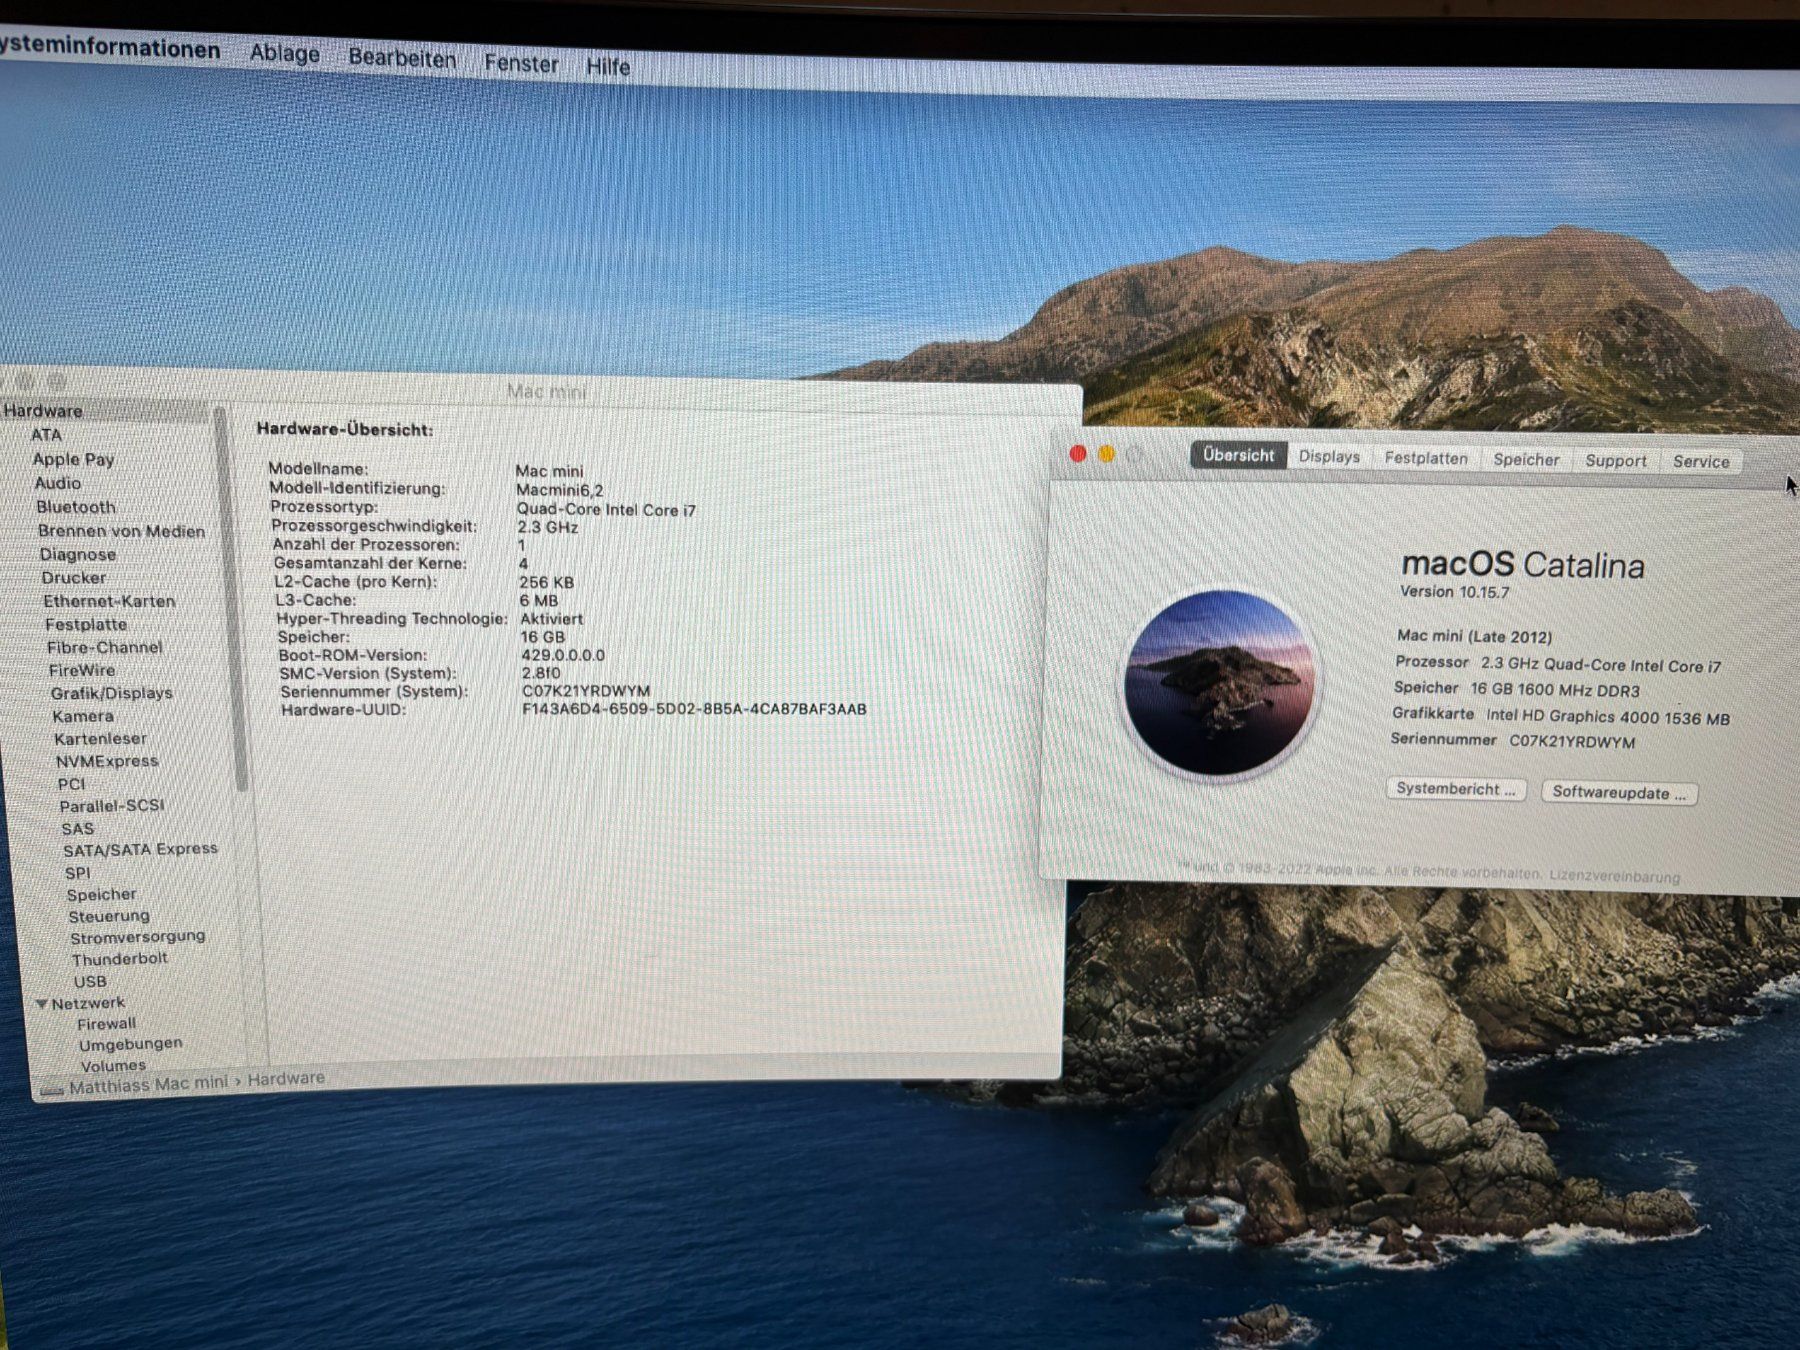Viewport: 1800px width, 1350px height.
Task: Select Ethernet-Karten in the sidebar
Action: click(109, 601)
